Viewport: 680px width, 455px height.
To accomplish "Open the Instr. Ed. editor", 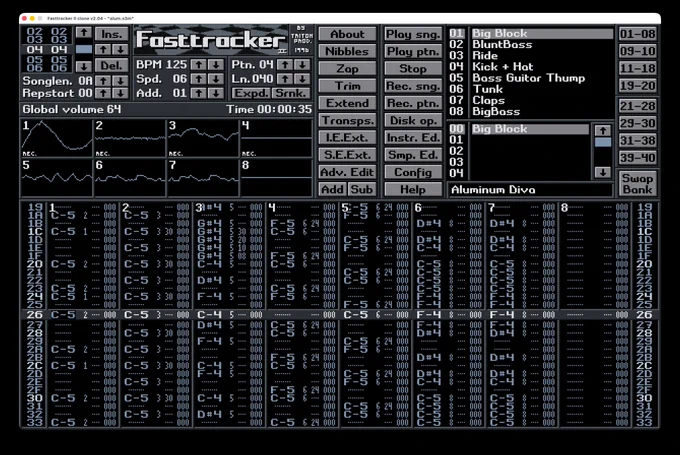I will [x=413, y=138].
